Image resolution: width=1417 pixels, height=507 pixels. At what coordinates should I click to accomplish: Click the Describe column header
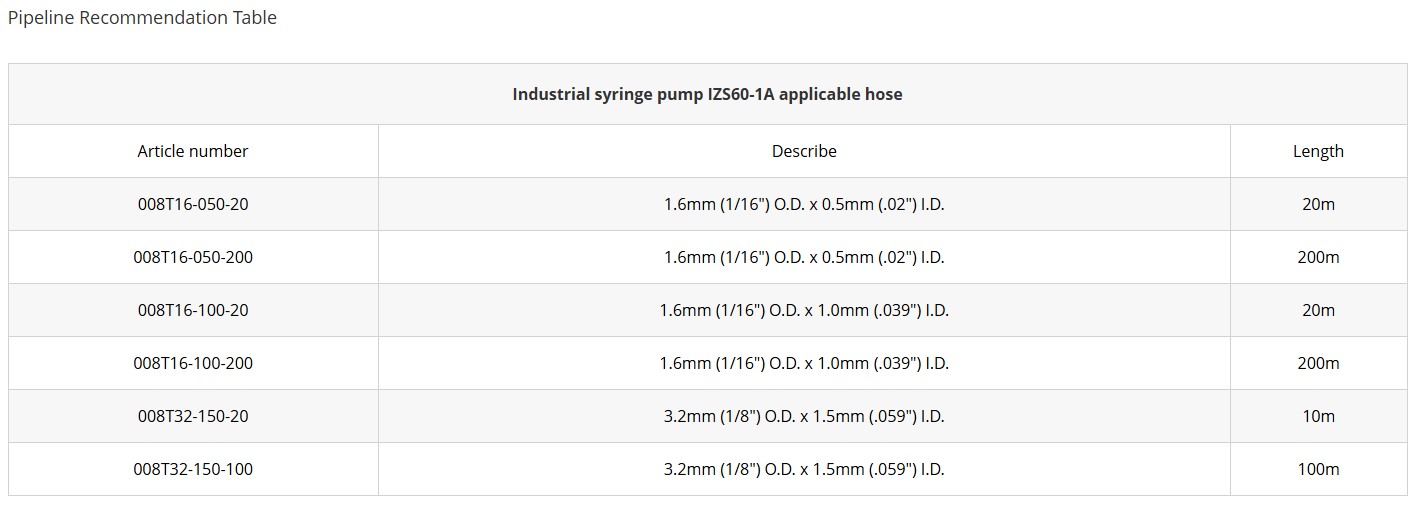(804, 151)
